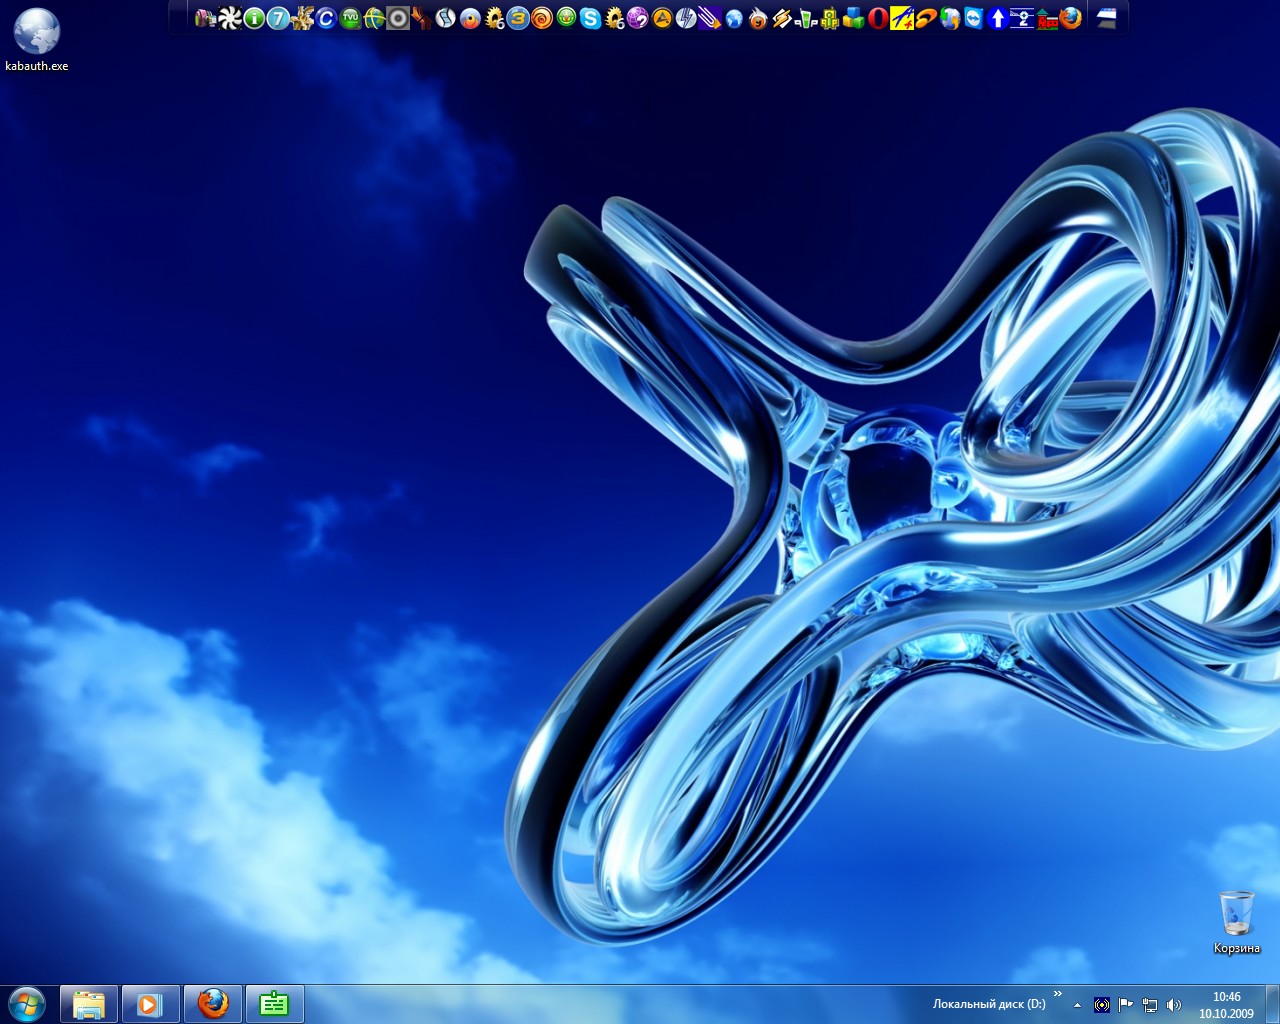Open the silver lightning disc dock icon

[686, 18]
